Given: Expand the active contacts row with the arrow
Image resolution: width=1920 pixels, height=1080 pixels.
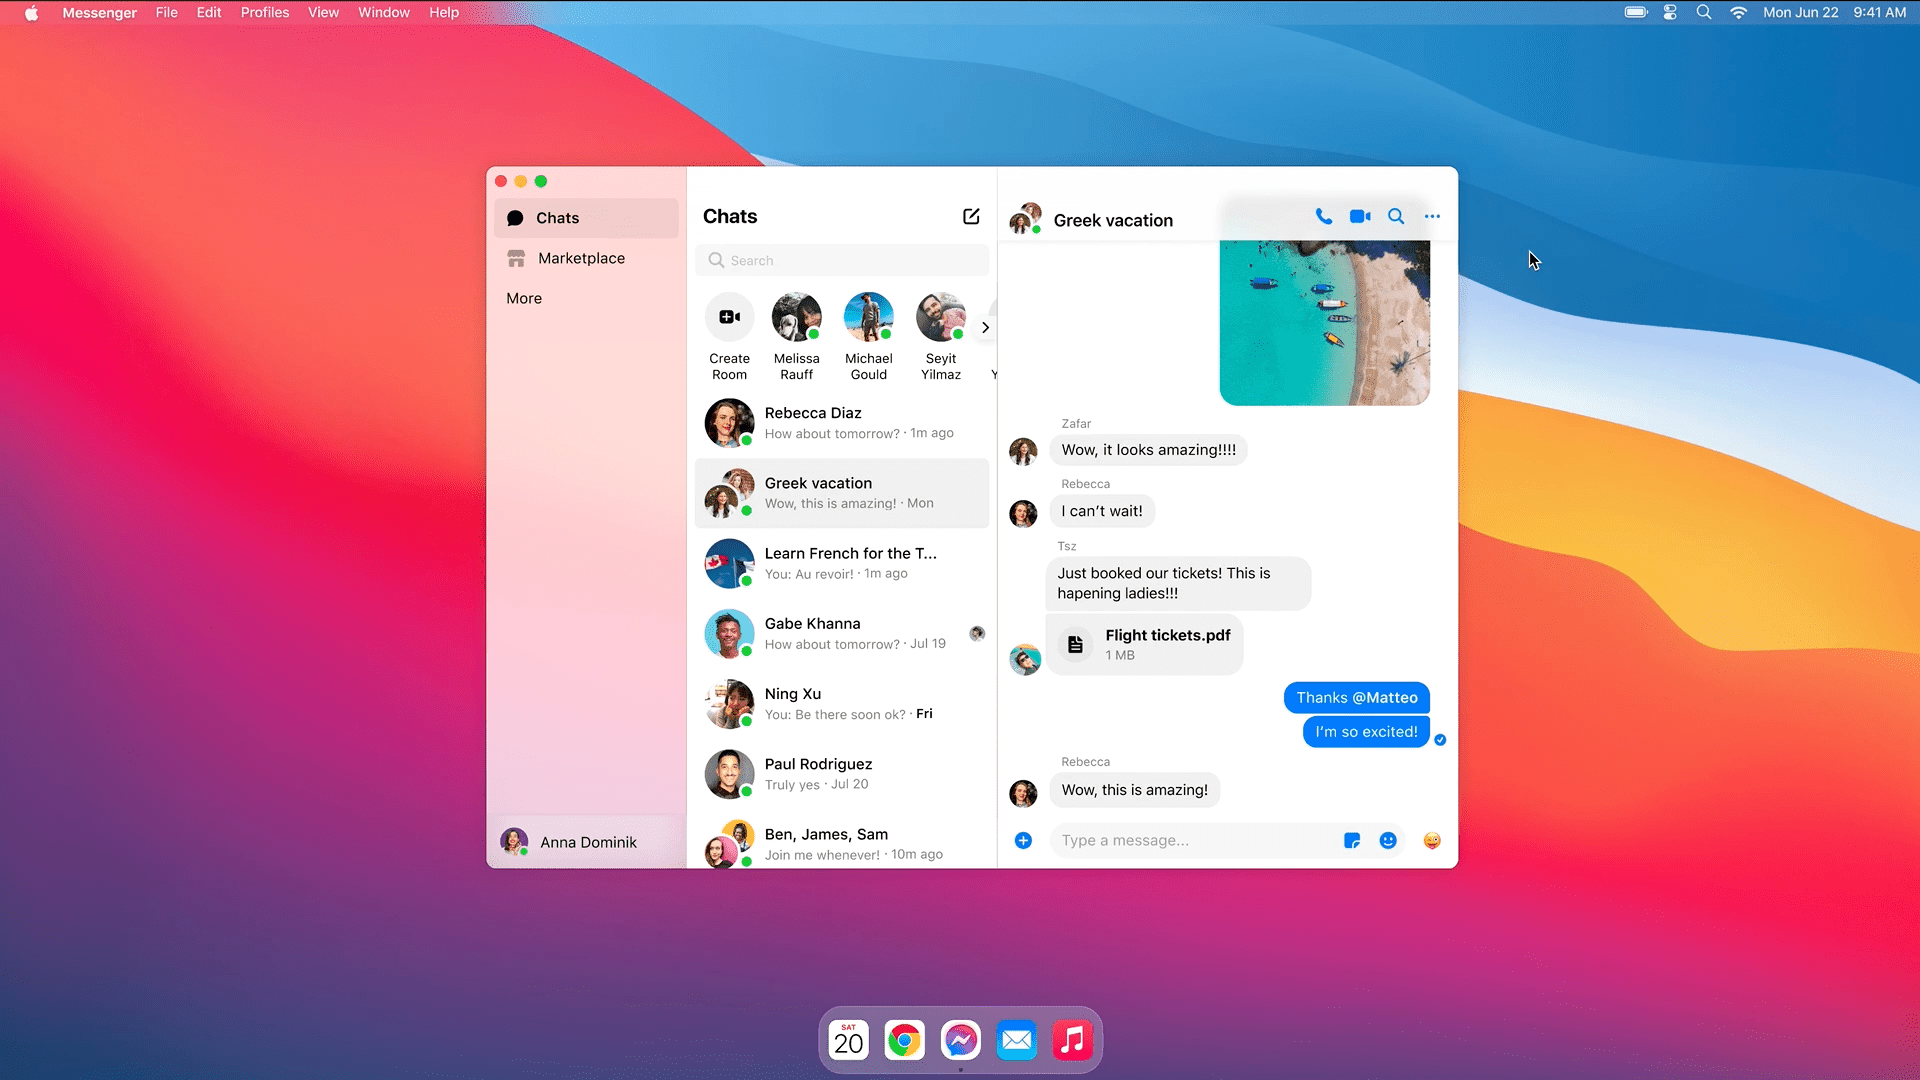Looking at the screenshot, I should pyautogui.click(x=985, y=327).
